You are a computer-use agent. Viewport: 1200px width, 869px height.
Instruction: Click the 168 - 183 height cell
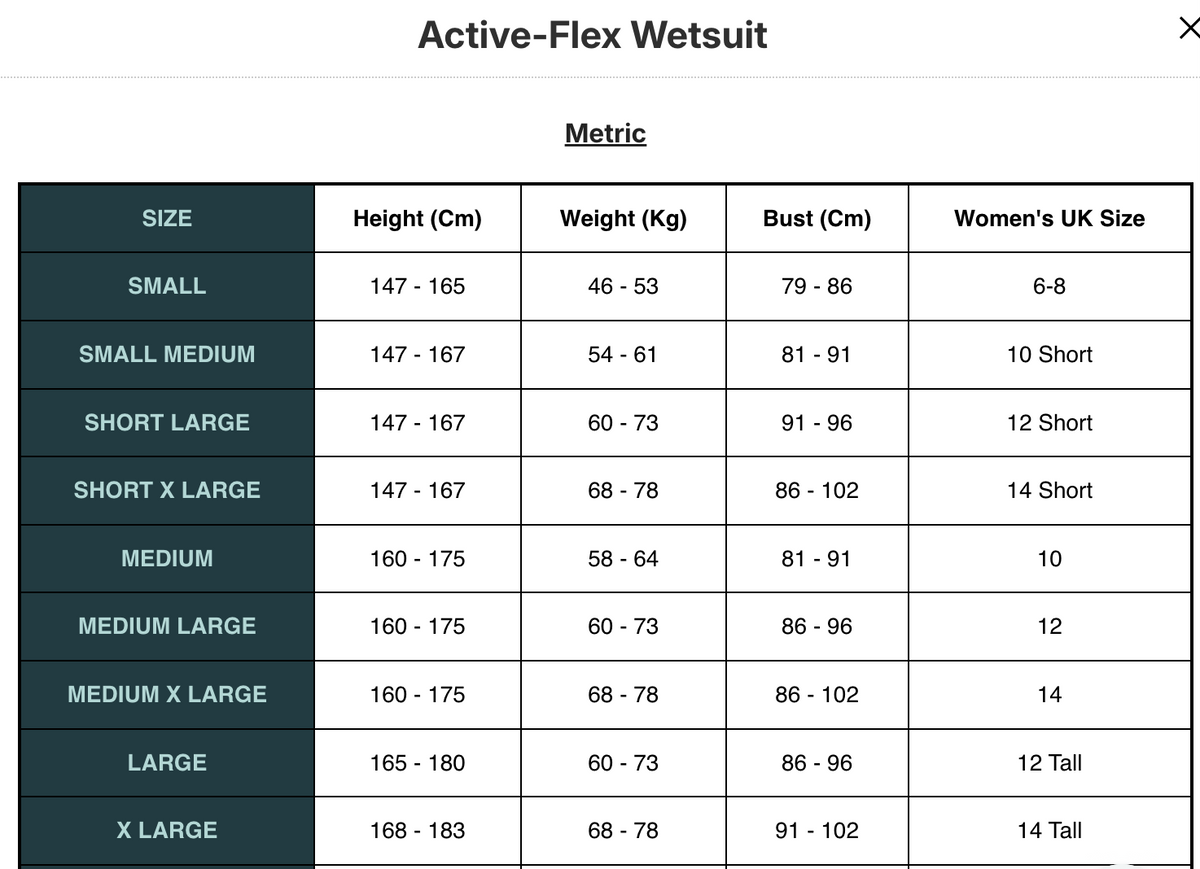pyautogui.click(x=417, y=830)
